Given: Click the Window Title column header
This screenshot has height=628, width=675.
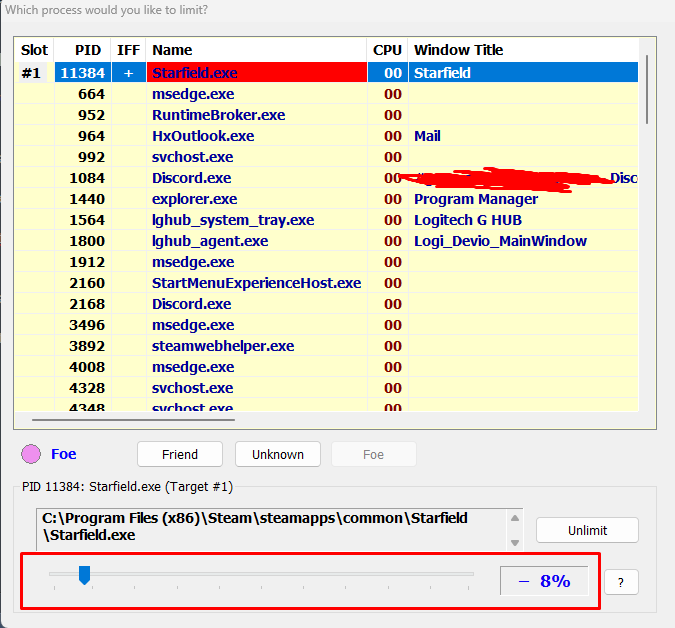Looking at the screenshot, I should [x=523, y=50].
